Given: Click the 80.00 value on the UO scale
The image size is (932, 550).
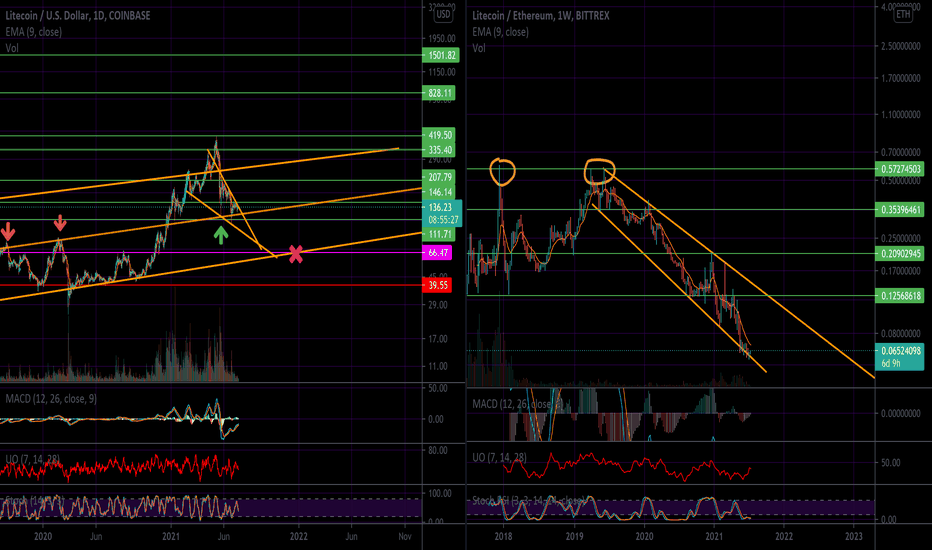Looking at the screenshot, I should (437, 451).
